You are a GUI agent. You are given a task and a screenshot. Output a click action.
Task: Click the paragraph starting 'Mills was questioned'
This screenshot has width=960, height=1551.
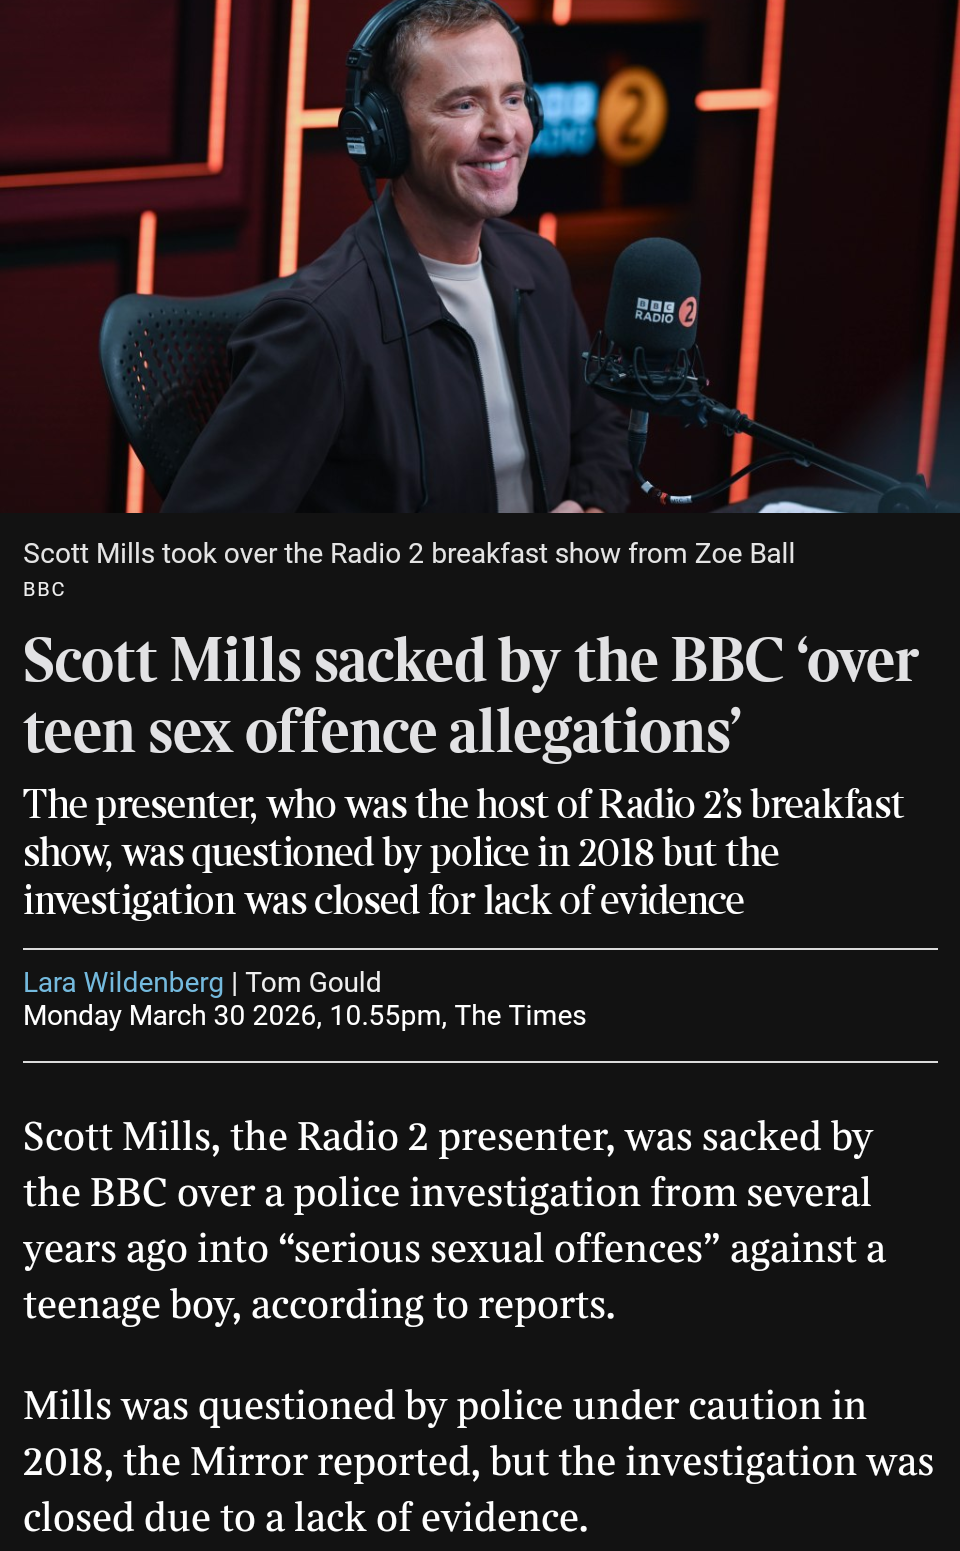478,1461
